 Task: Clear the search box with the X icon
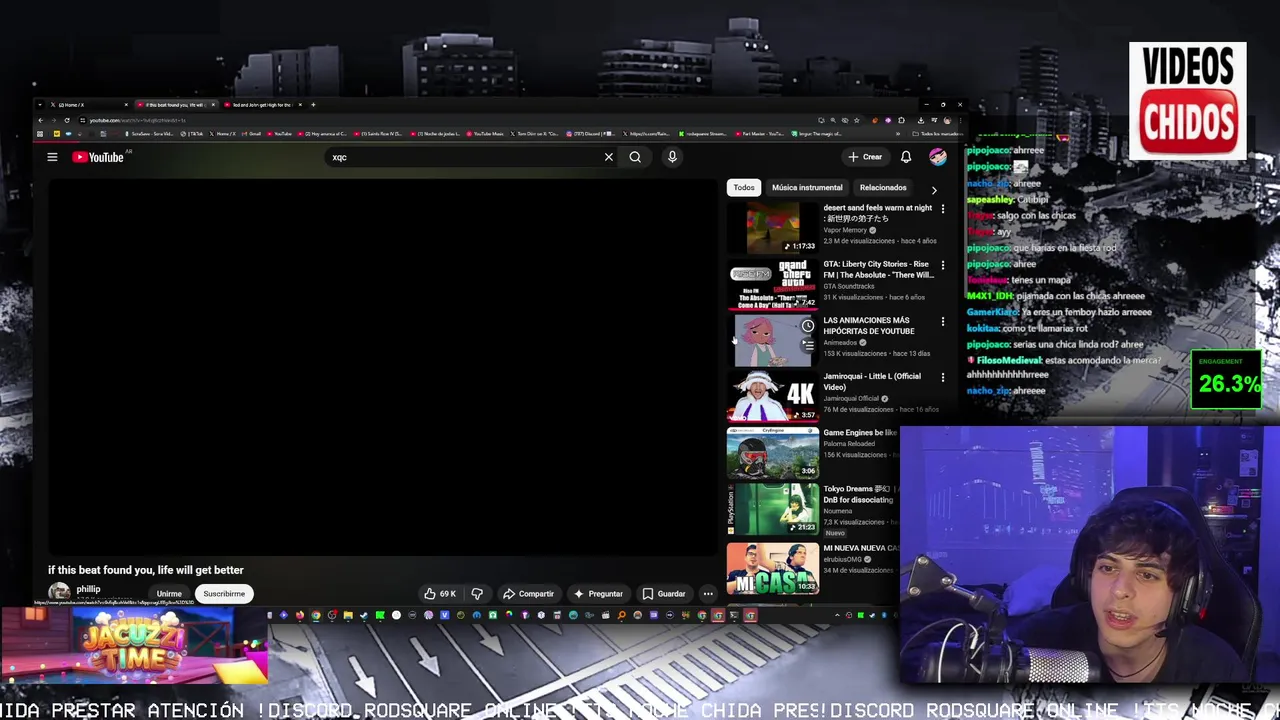tap(608, 157)
